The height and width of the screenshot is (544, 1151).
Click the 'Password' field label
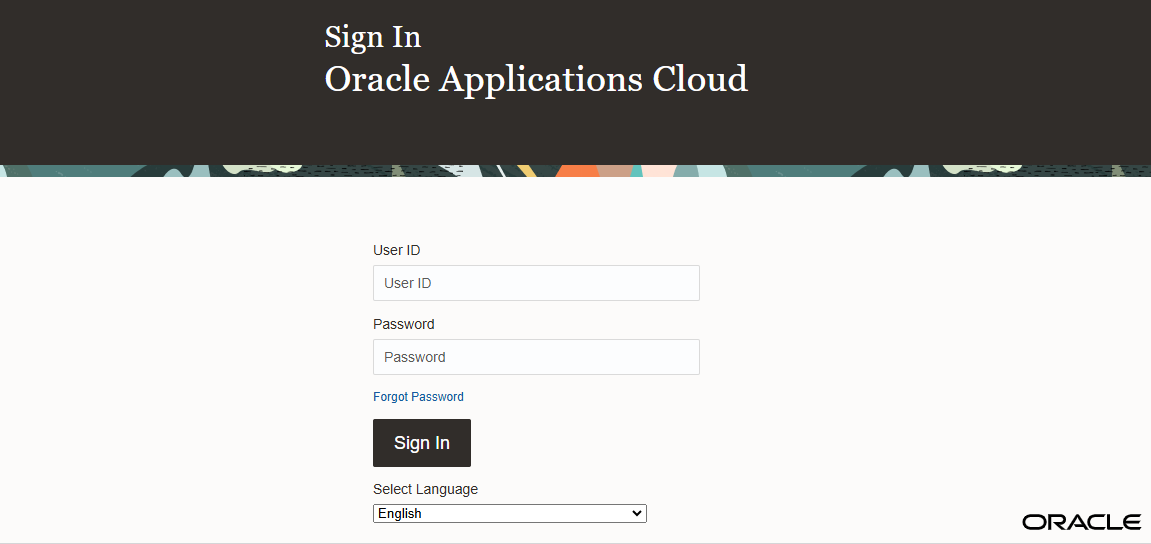pyautogui.click(x=404, y=324)
